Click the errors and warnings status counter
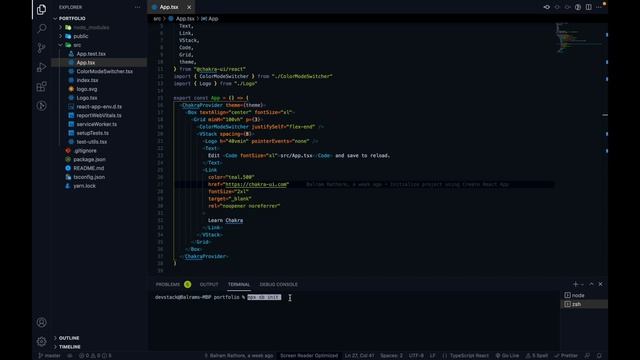Image resolution: width=640 pixels, height=360 pixels. tap(96, 356)
